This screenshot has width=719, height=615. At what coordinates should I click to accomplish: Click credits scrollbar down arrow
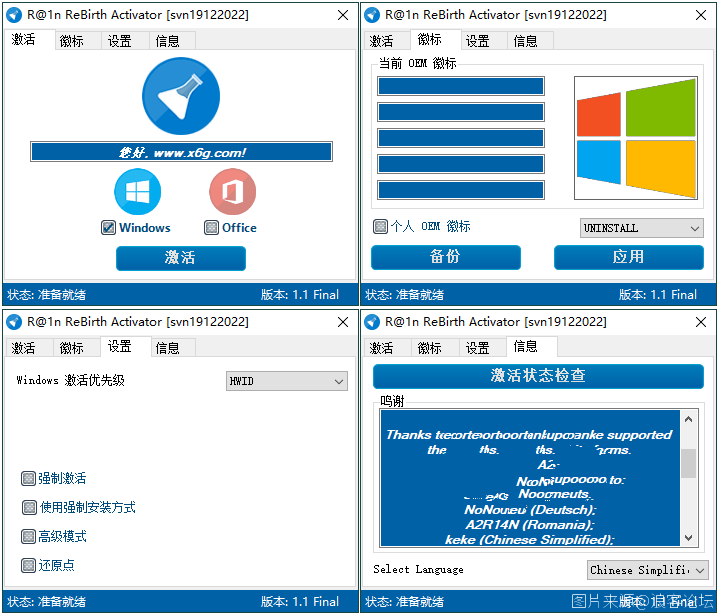pyautogui.click(x=688, y=537)
